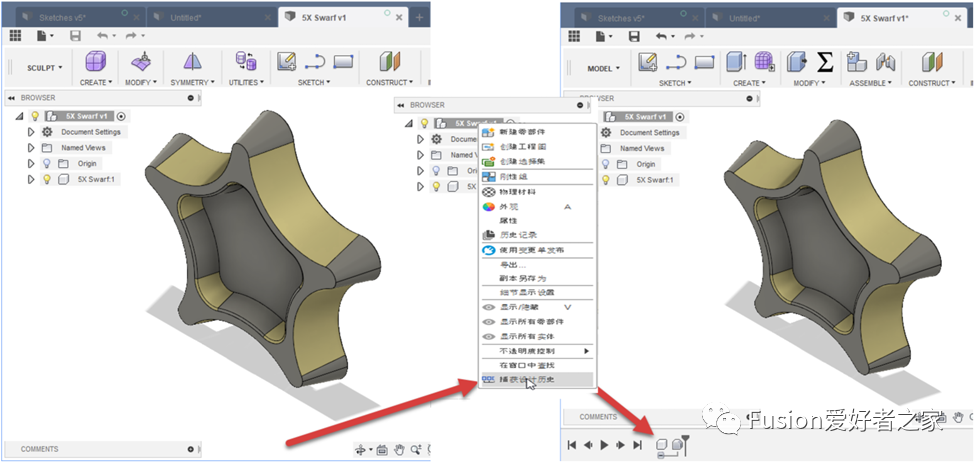Screen dimensions: 975x463
Task: Open ASSEMBLE dropdown menu
Action: pos(871,83)
